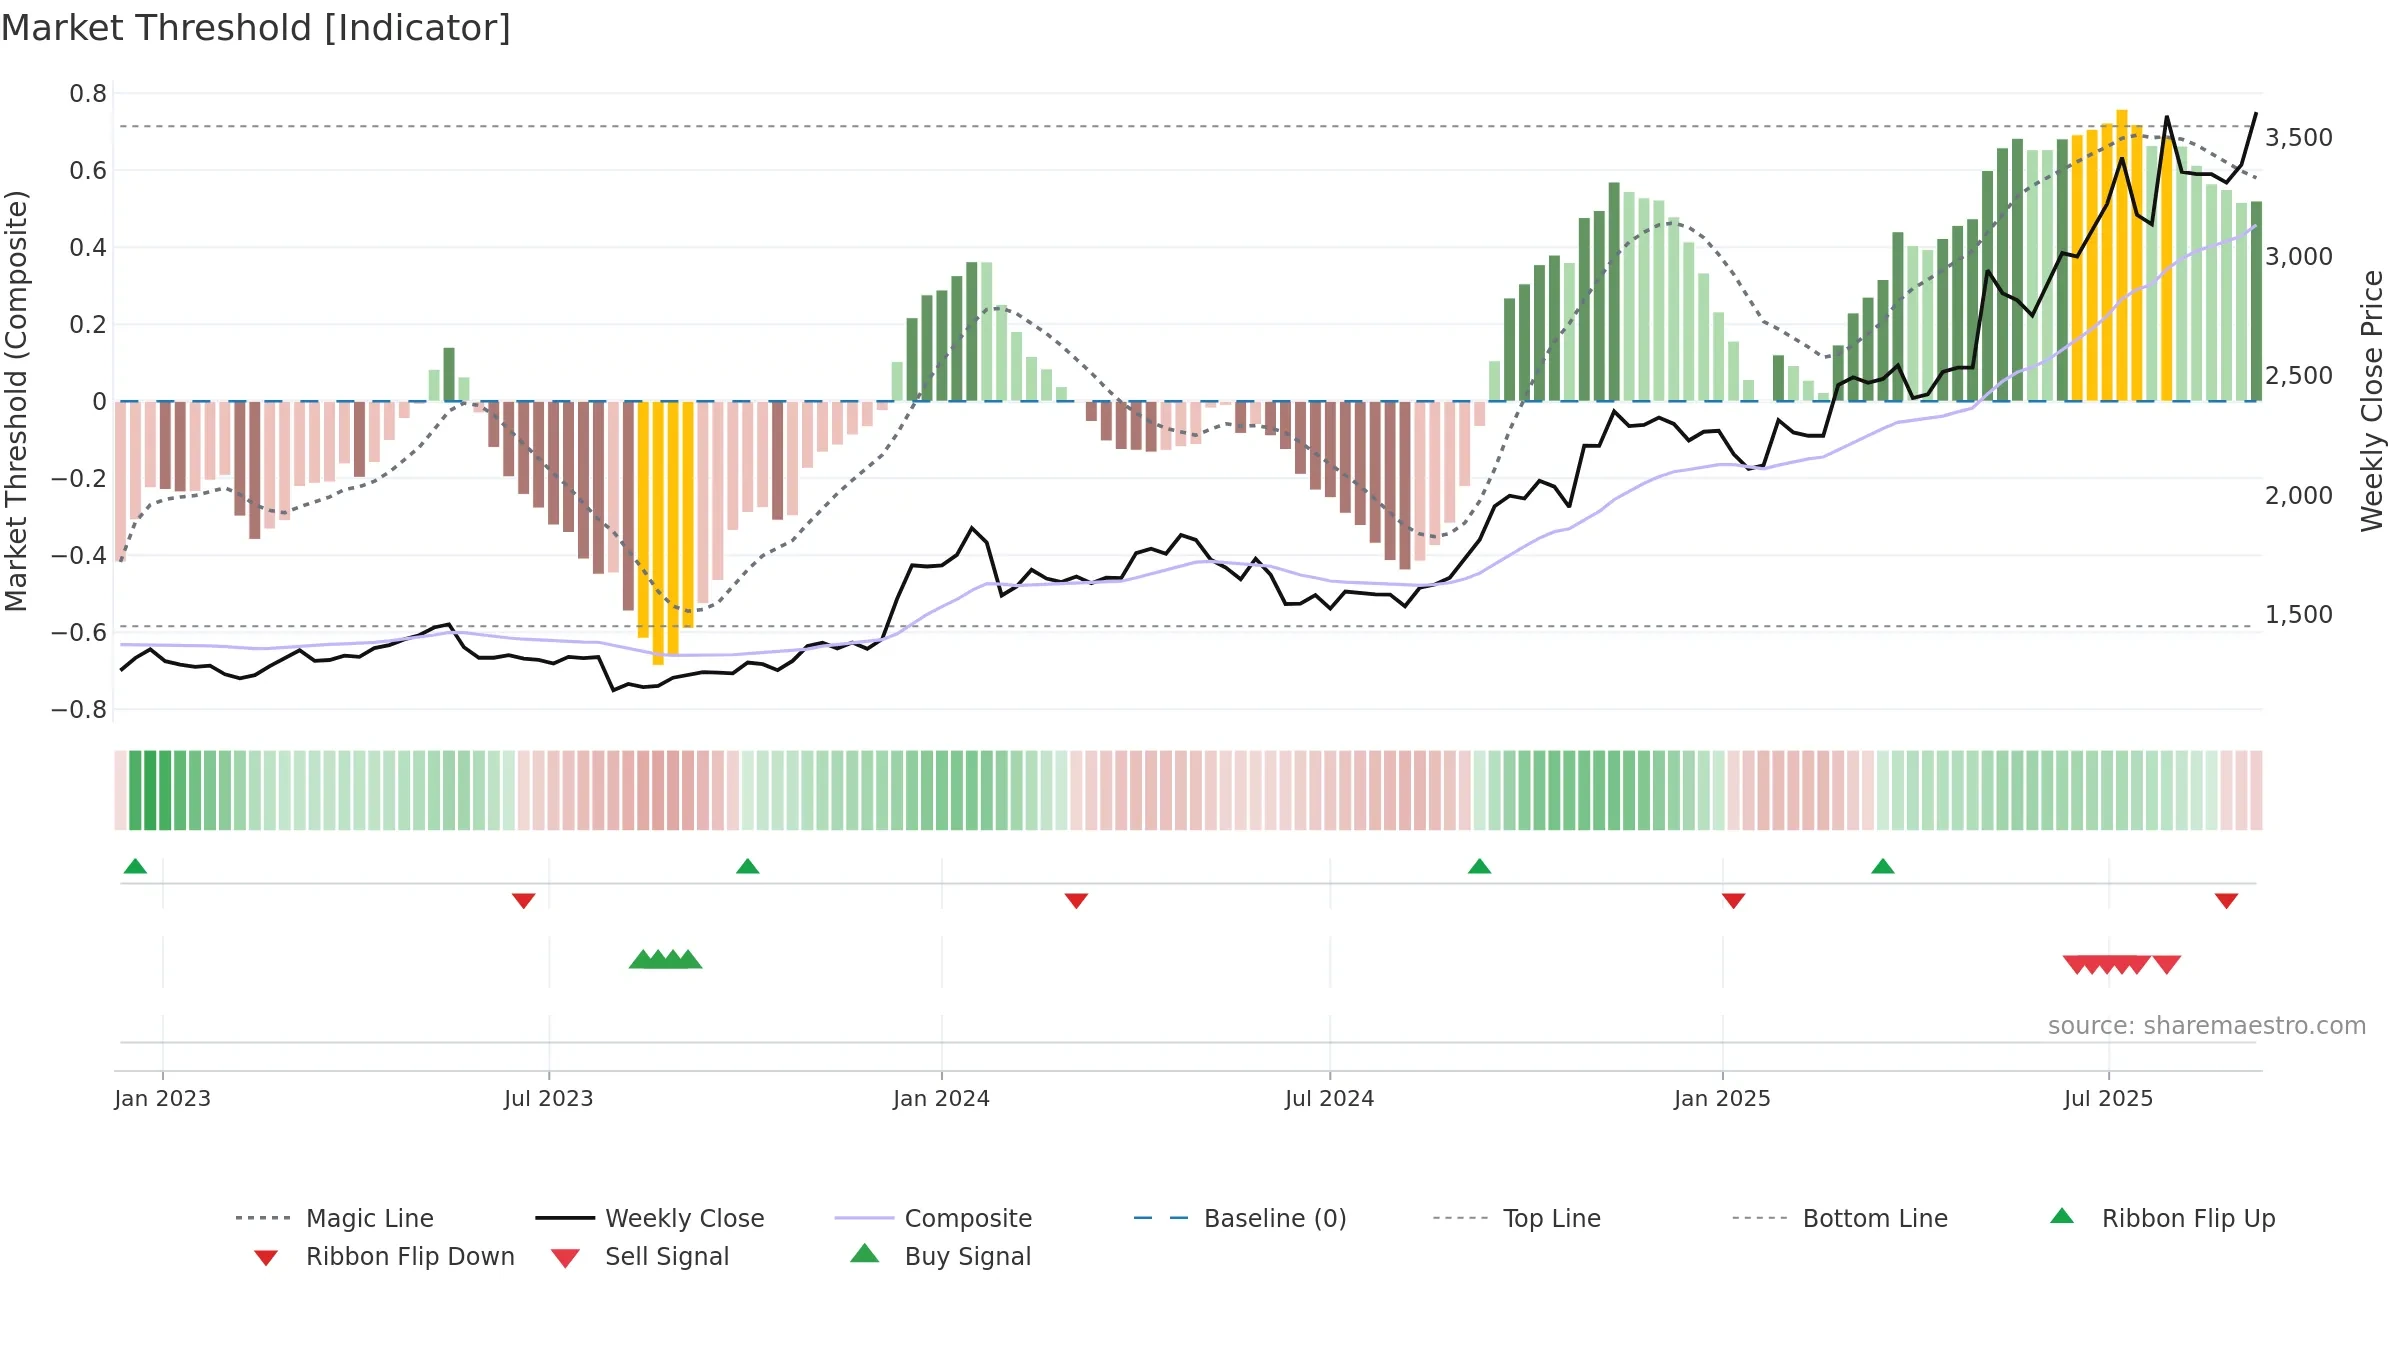2400x1350 pixels.
Task: Click the Jul 2023 x-axis label
Action: click(x=549, y=1099)
